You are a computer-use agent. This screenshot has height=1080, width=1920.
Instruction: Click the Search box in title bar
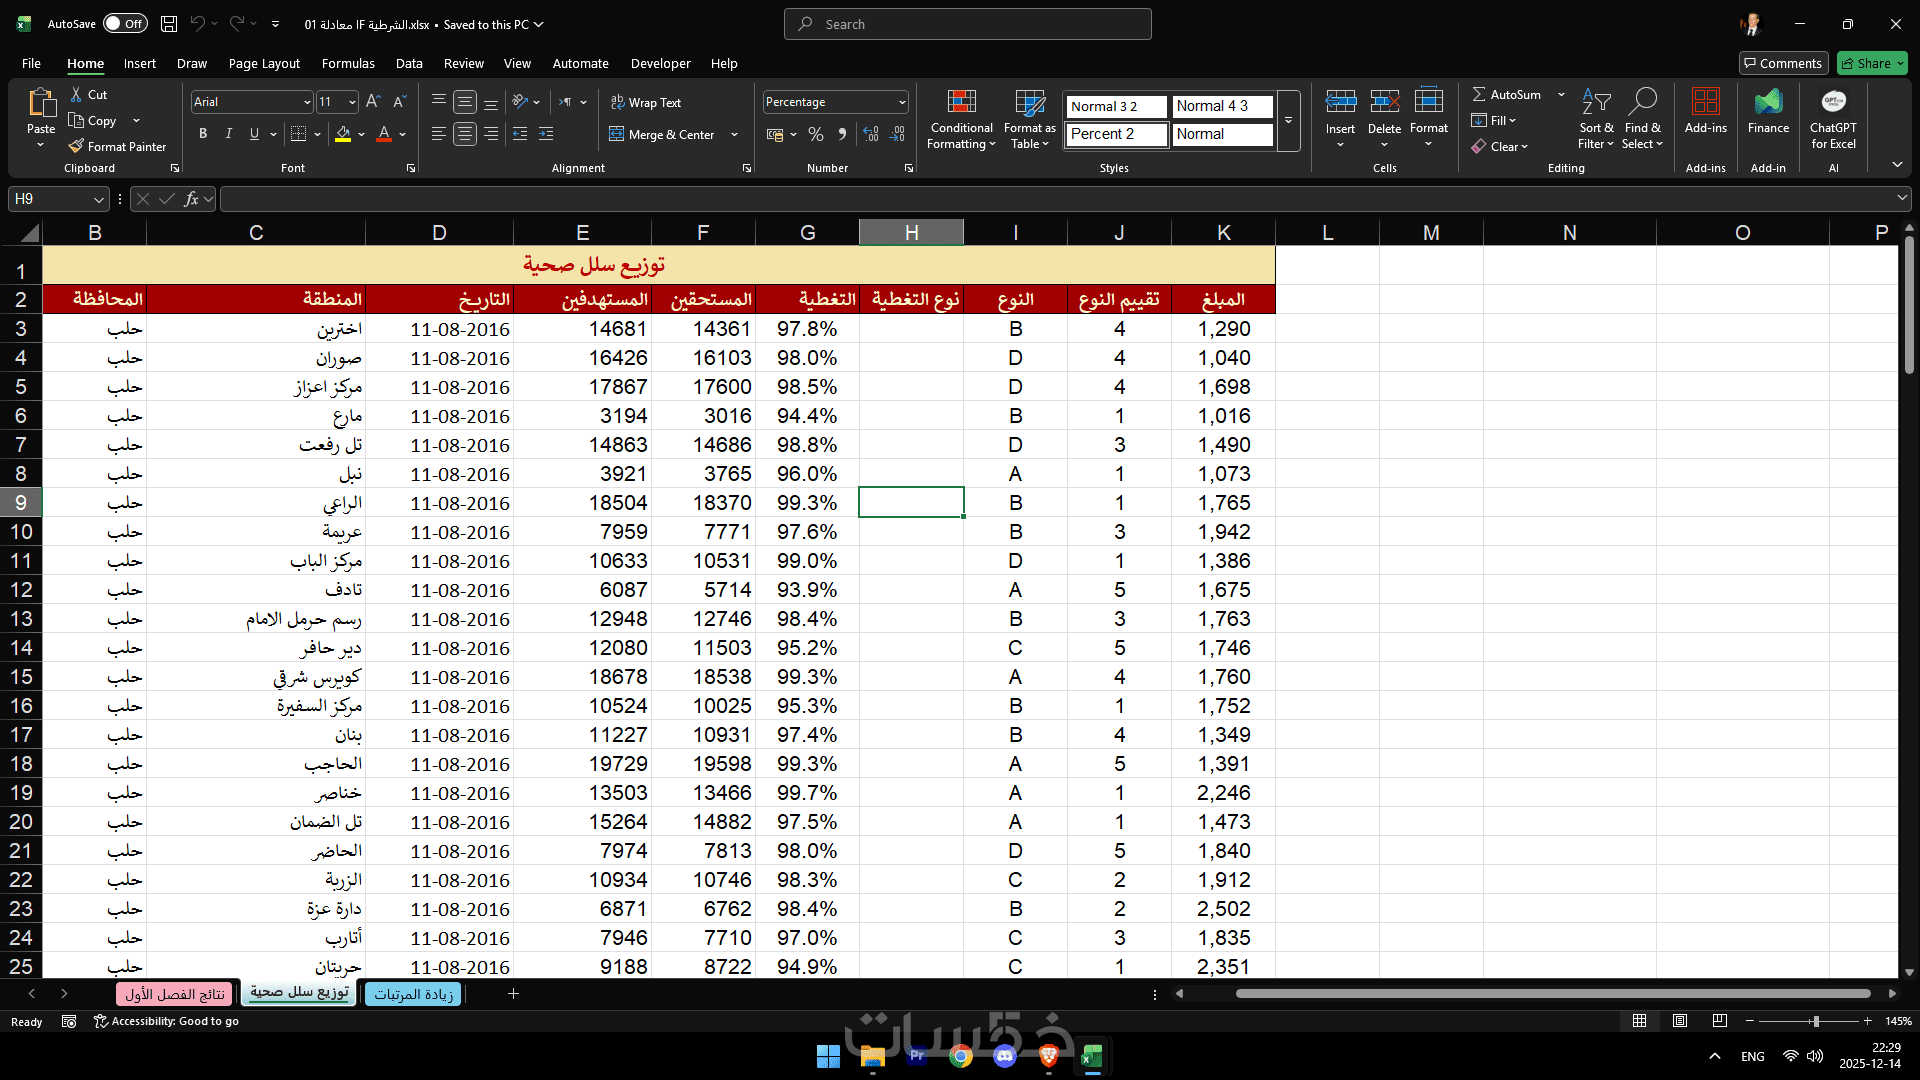[x=967, y=24]
